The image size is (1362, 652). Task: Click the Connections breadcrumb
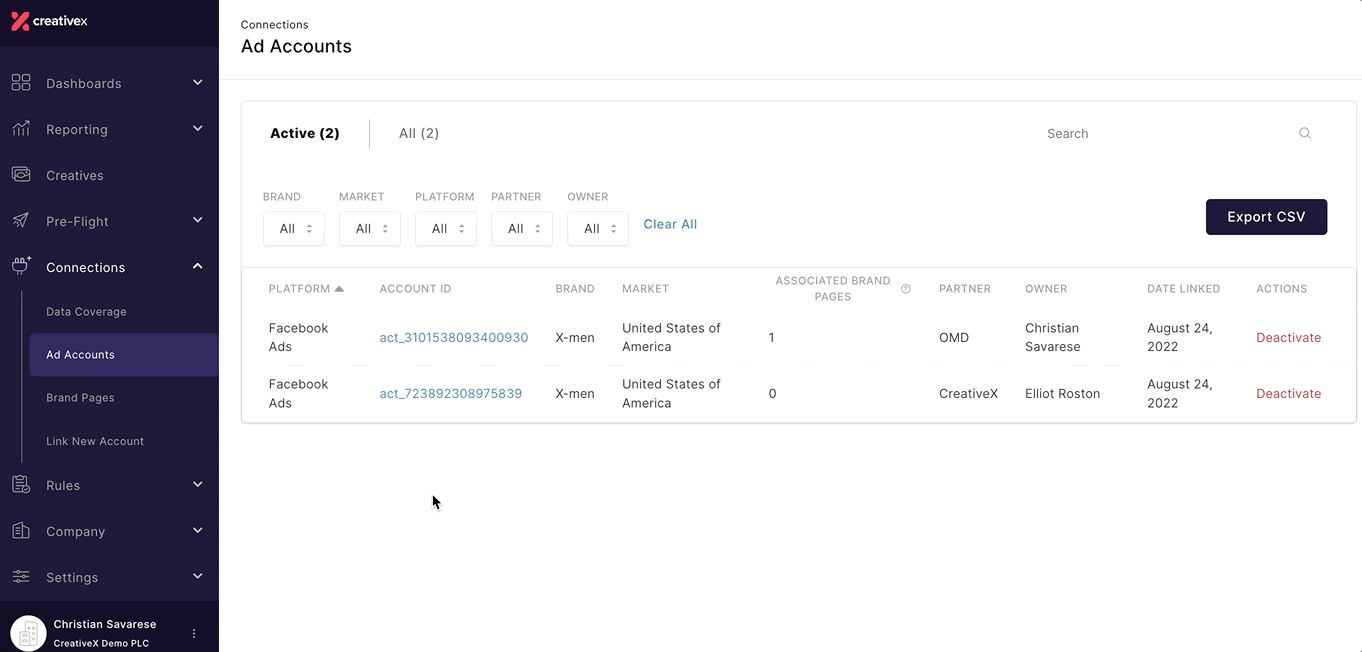[x=275, y=24]
